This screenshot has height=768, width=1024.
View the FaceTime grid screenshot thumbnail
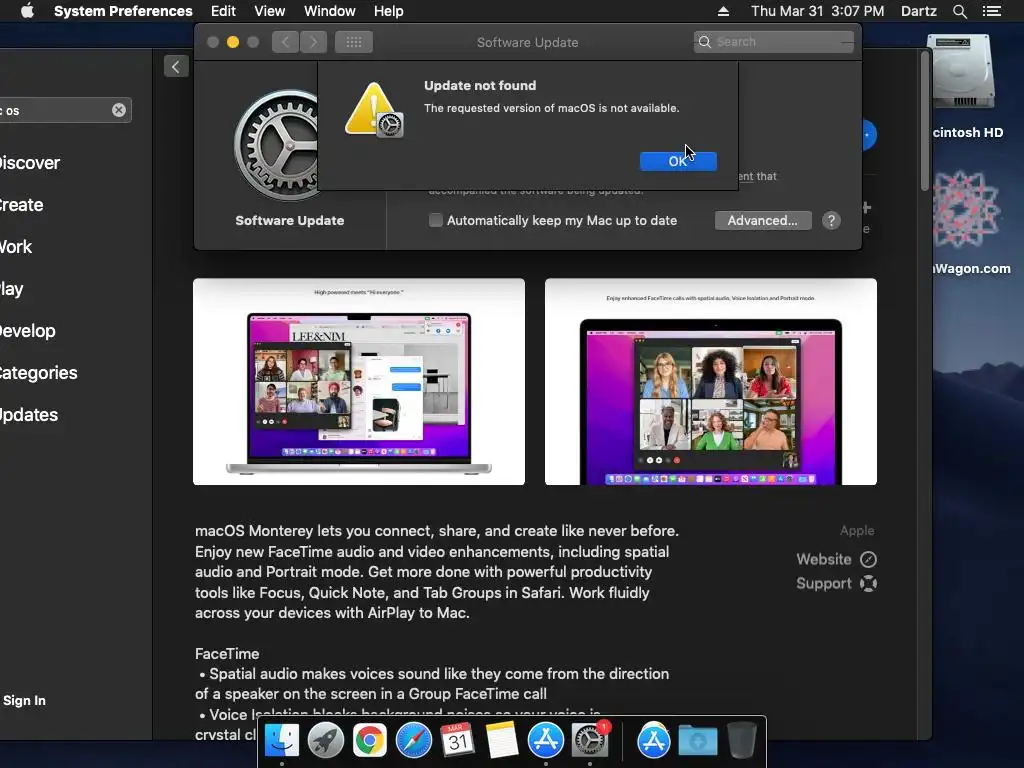pos(711,382)
